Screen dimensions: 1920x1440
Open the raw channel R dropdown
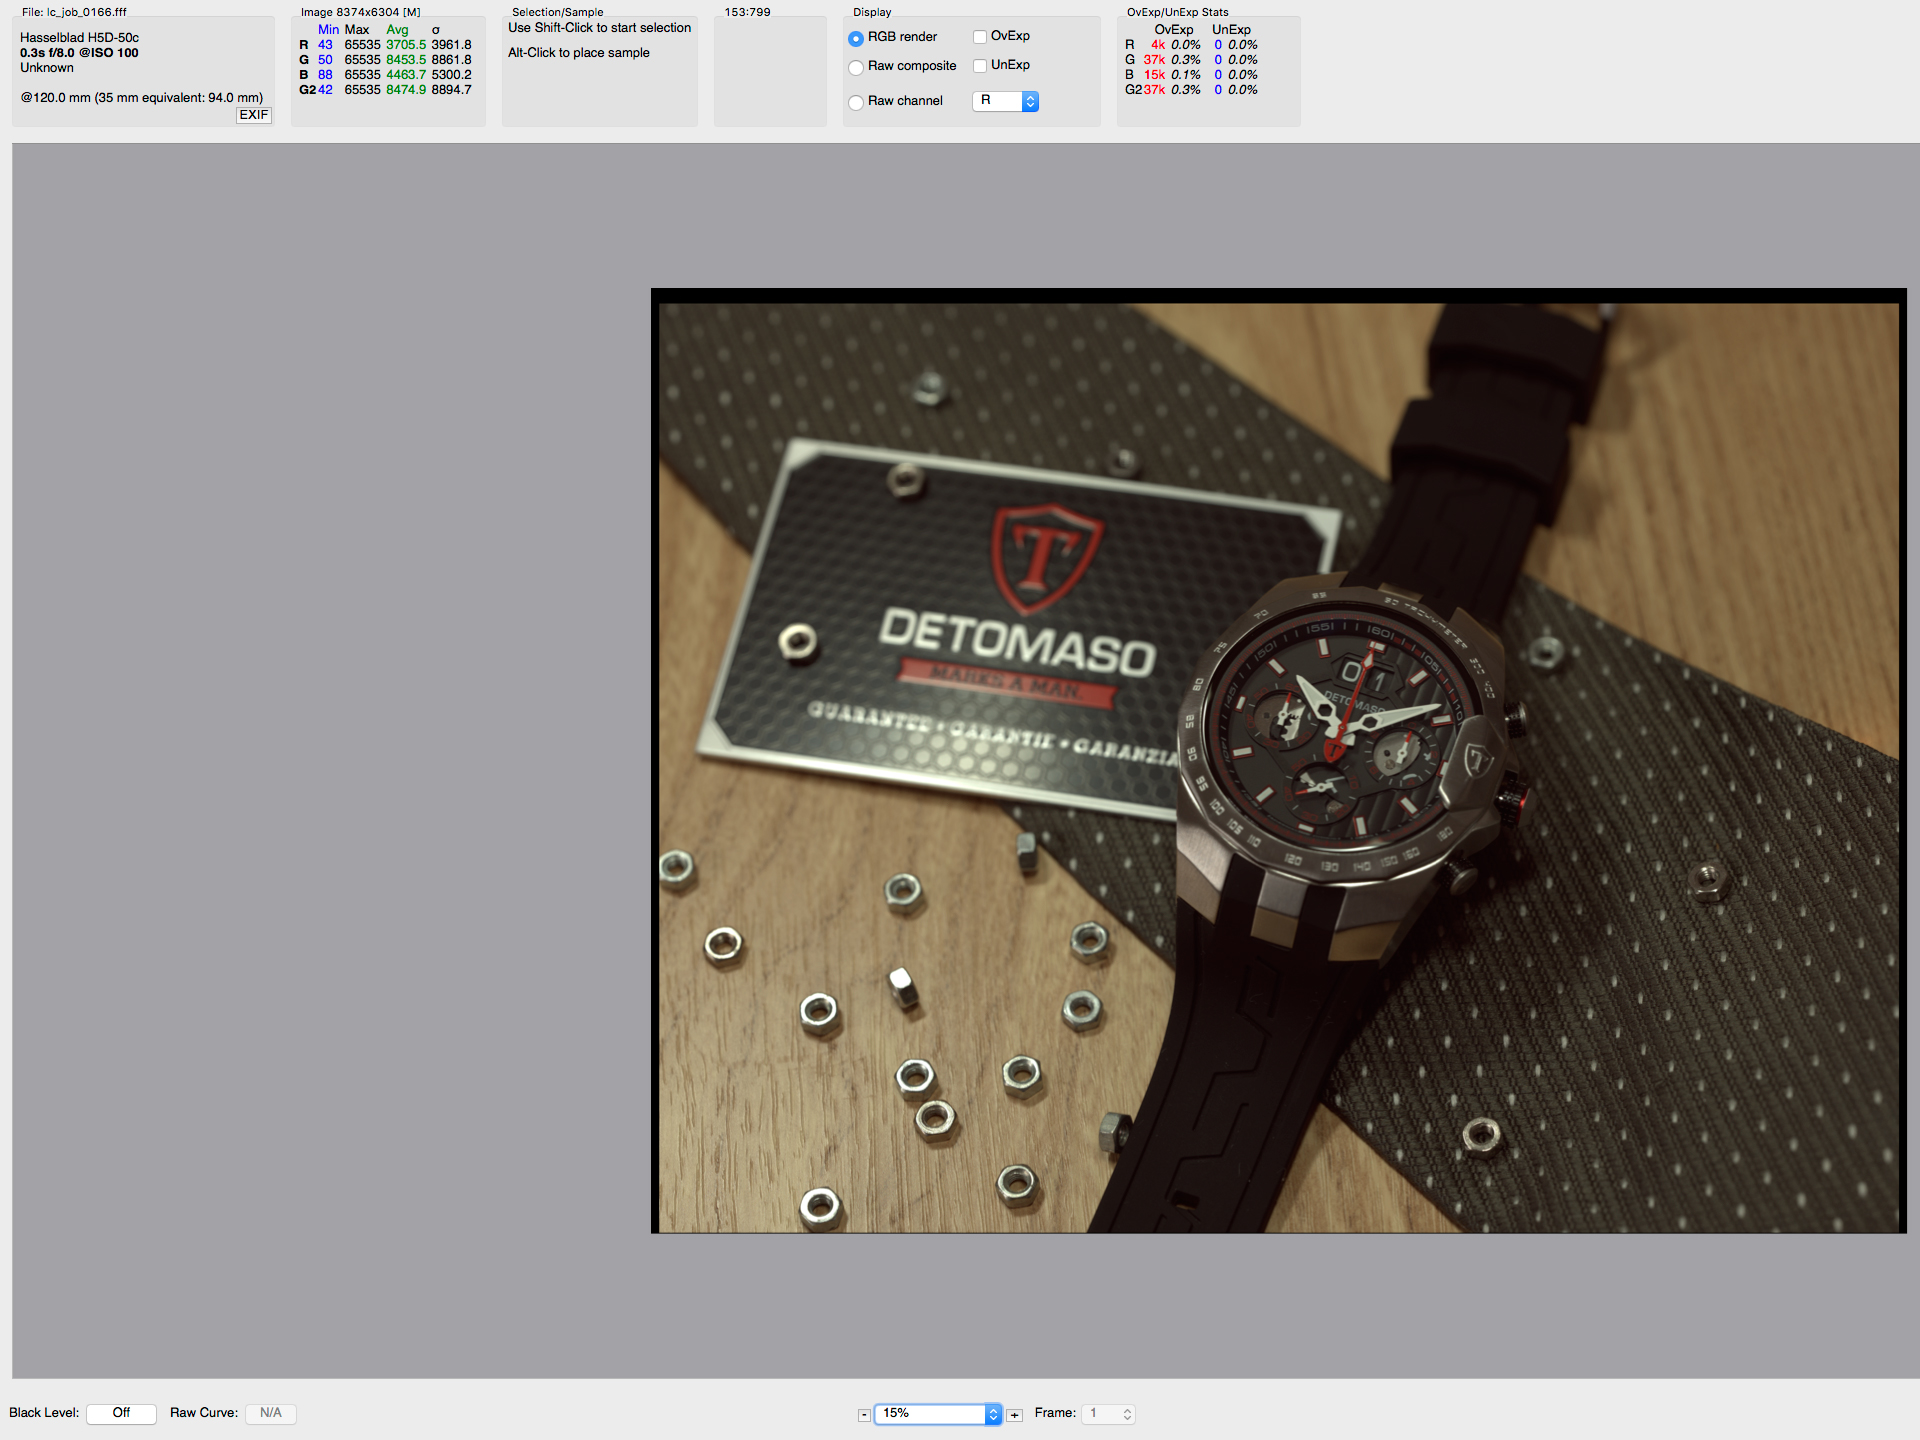(x=1005, y=101)
